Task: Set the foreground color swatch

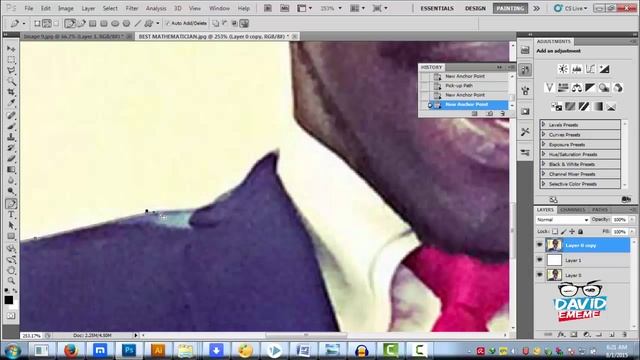Action: click(9, 300)
